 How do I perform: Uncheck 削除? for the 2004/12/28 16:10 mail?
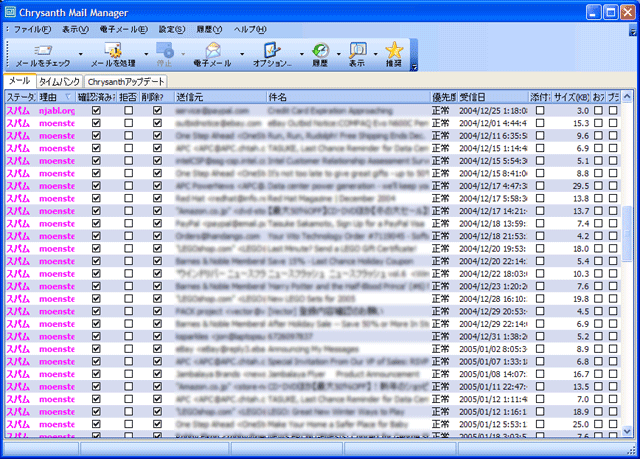(157, 299)
